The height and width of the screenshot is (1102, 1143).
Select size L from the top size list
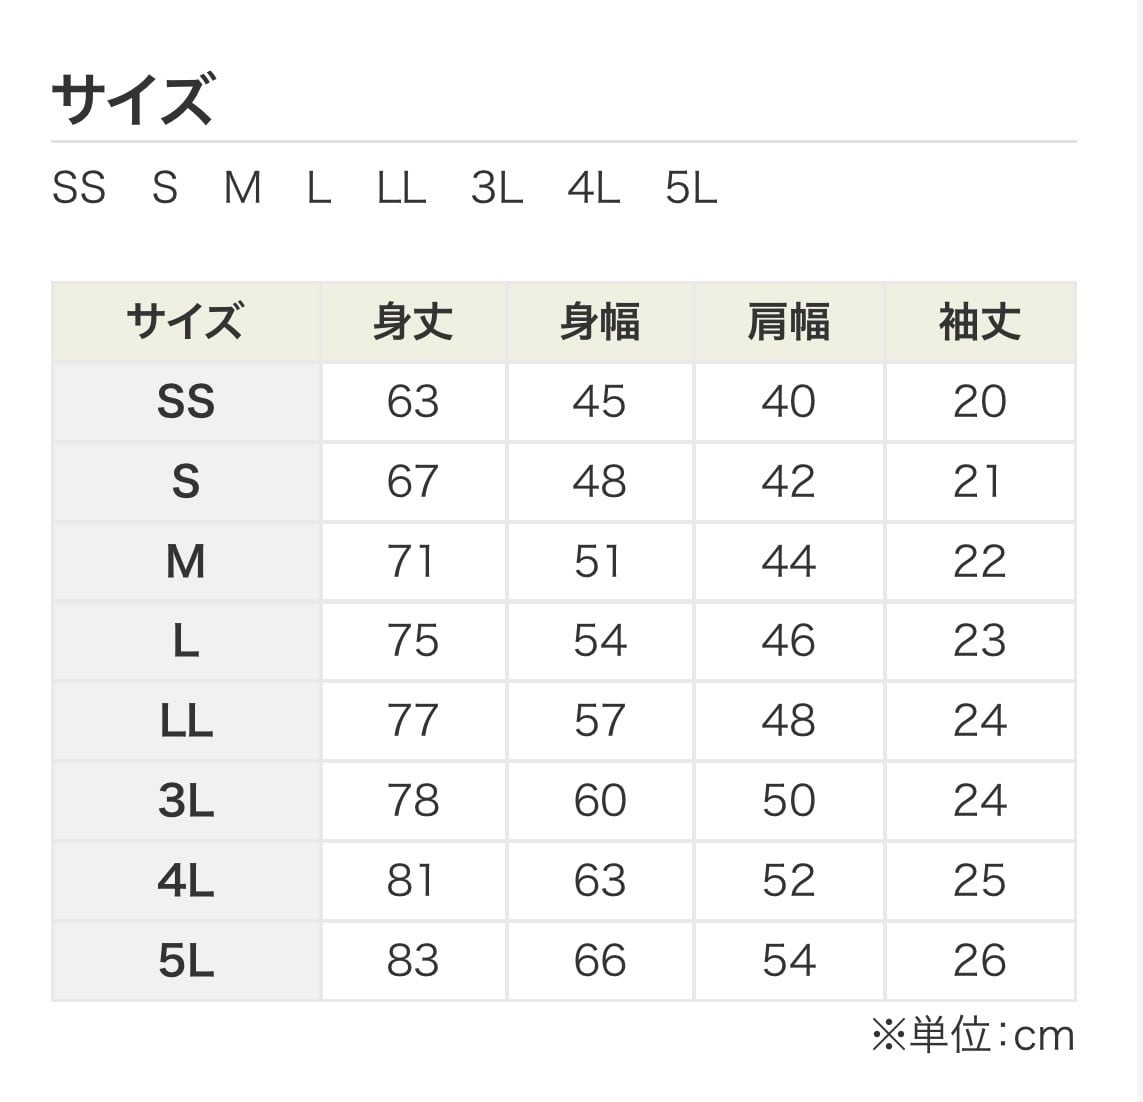(319, 188)
